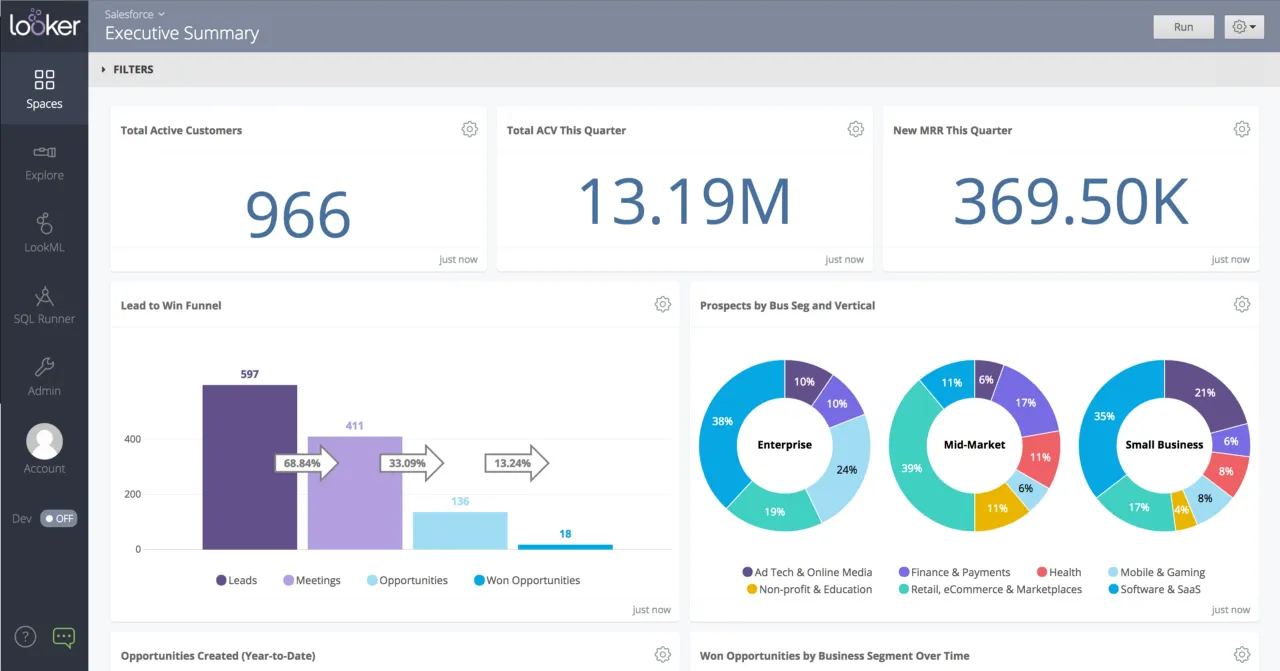
Task: Click the Run button
Action: coord(1183,26)
